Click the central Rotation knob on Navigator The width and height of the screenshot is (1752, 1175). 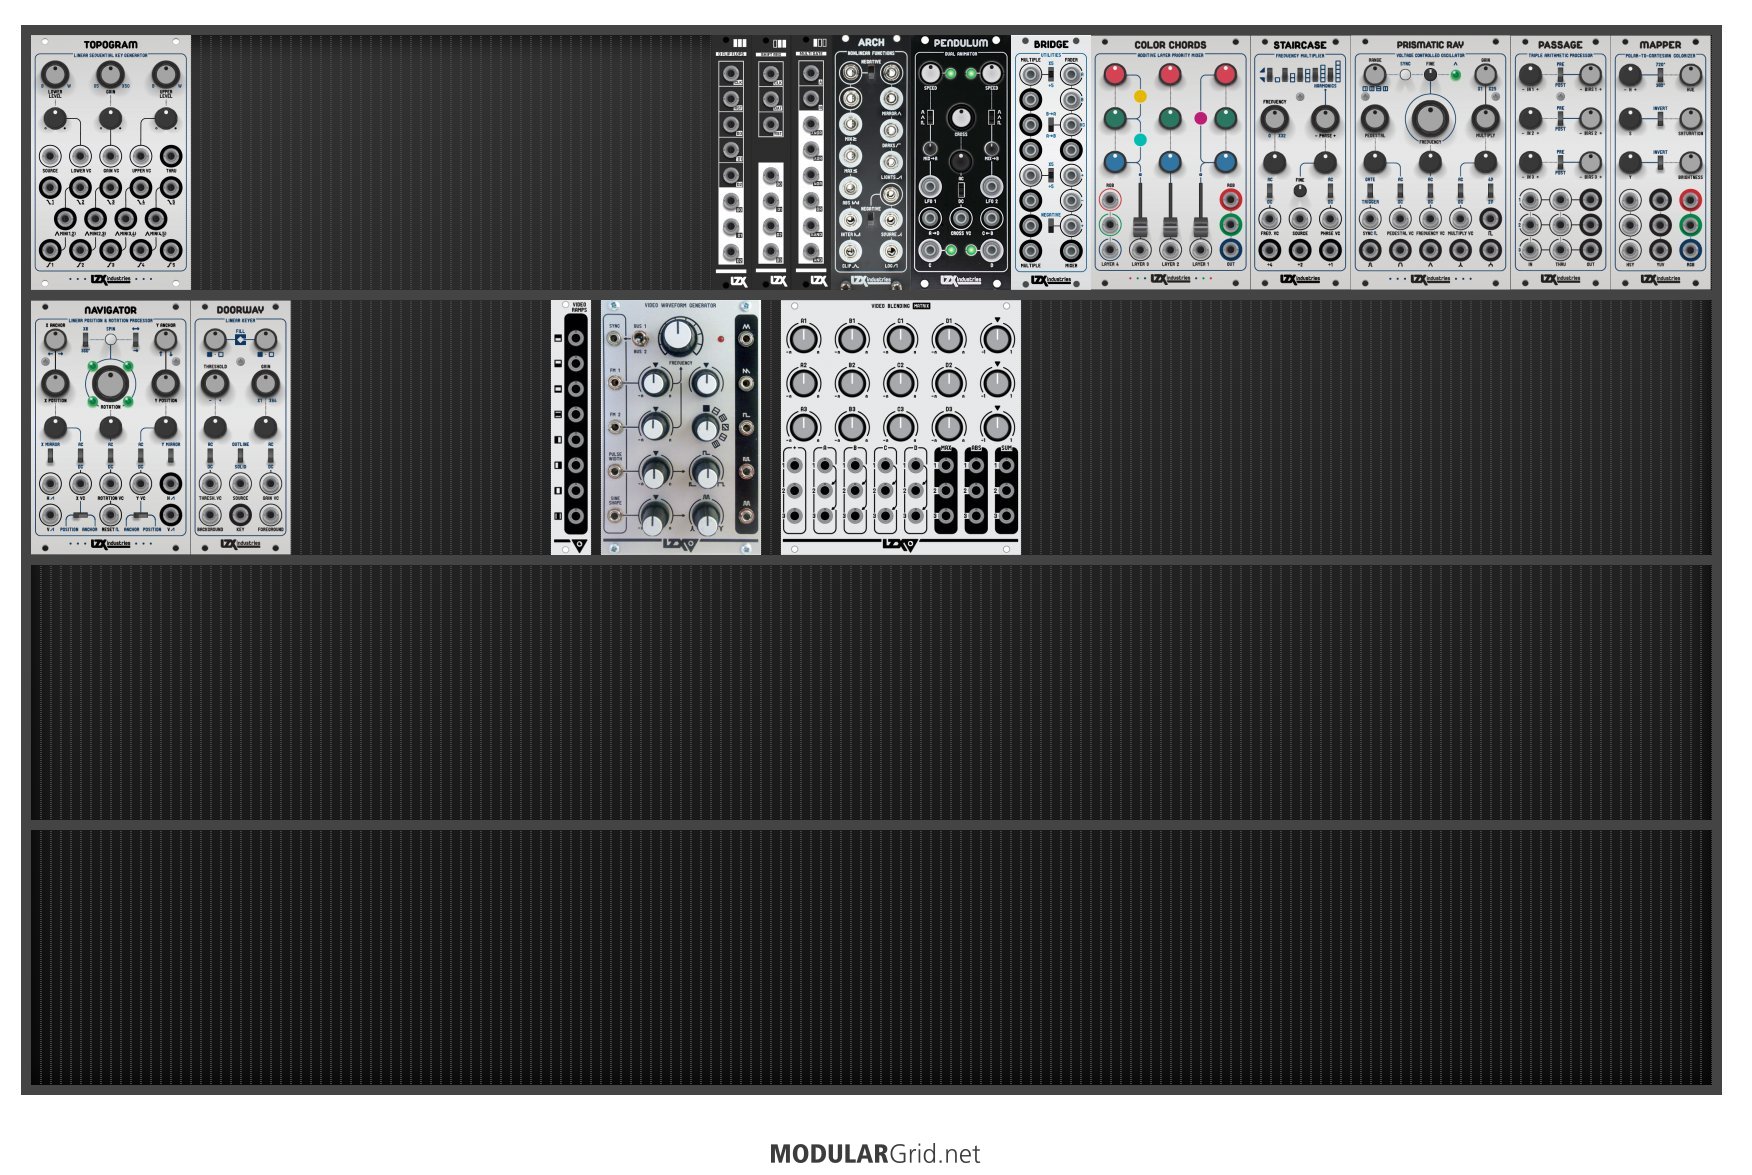110,383
